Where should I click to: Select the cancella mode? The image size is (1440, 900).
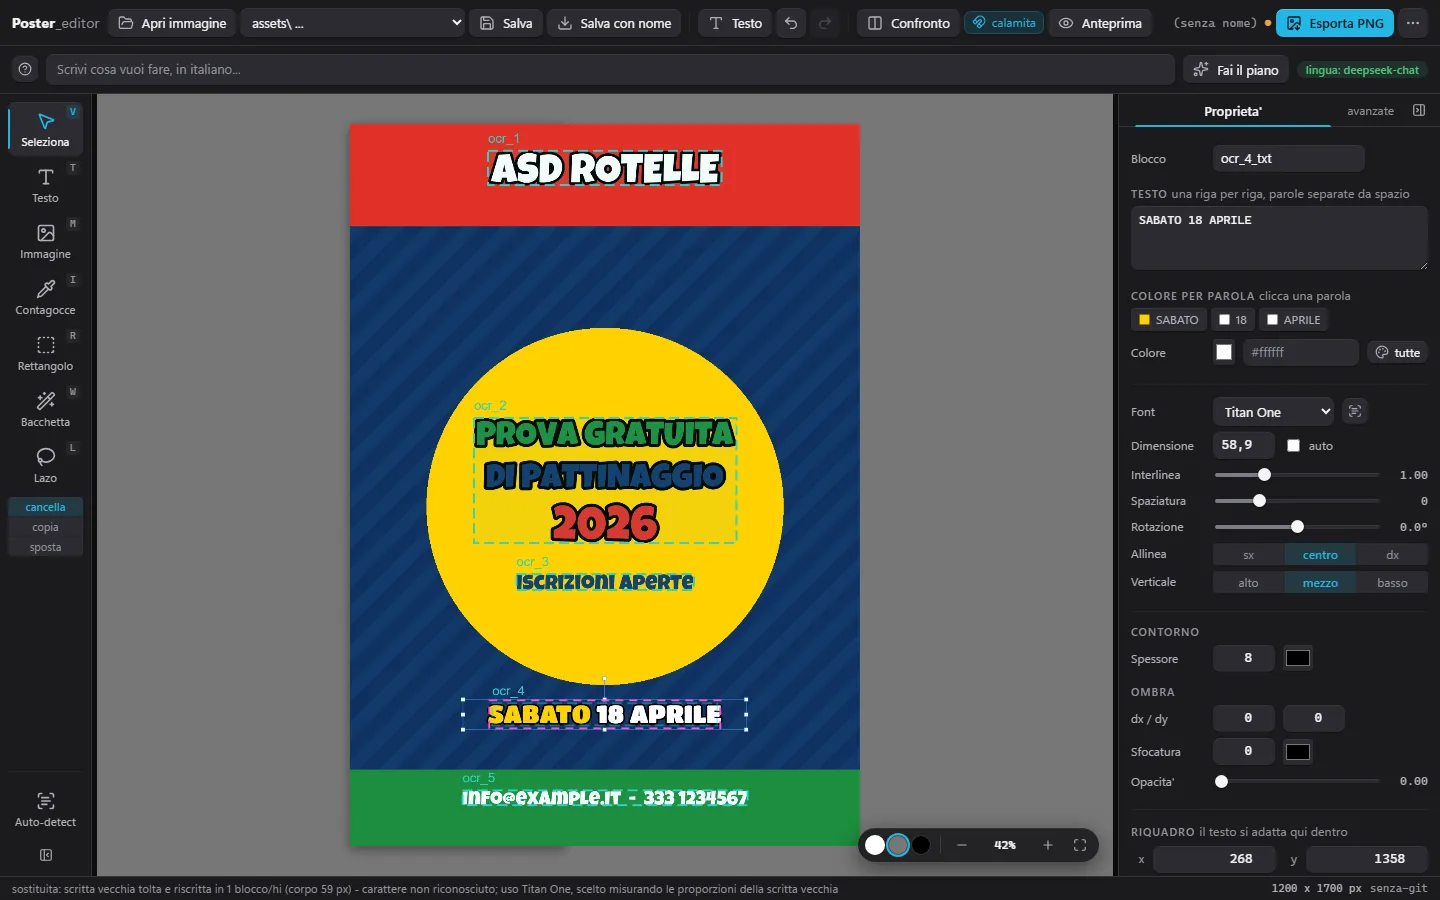tap(45, 507)
